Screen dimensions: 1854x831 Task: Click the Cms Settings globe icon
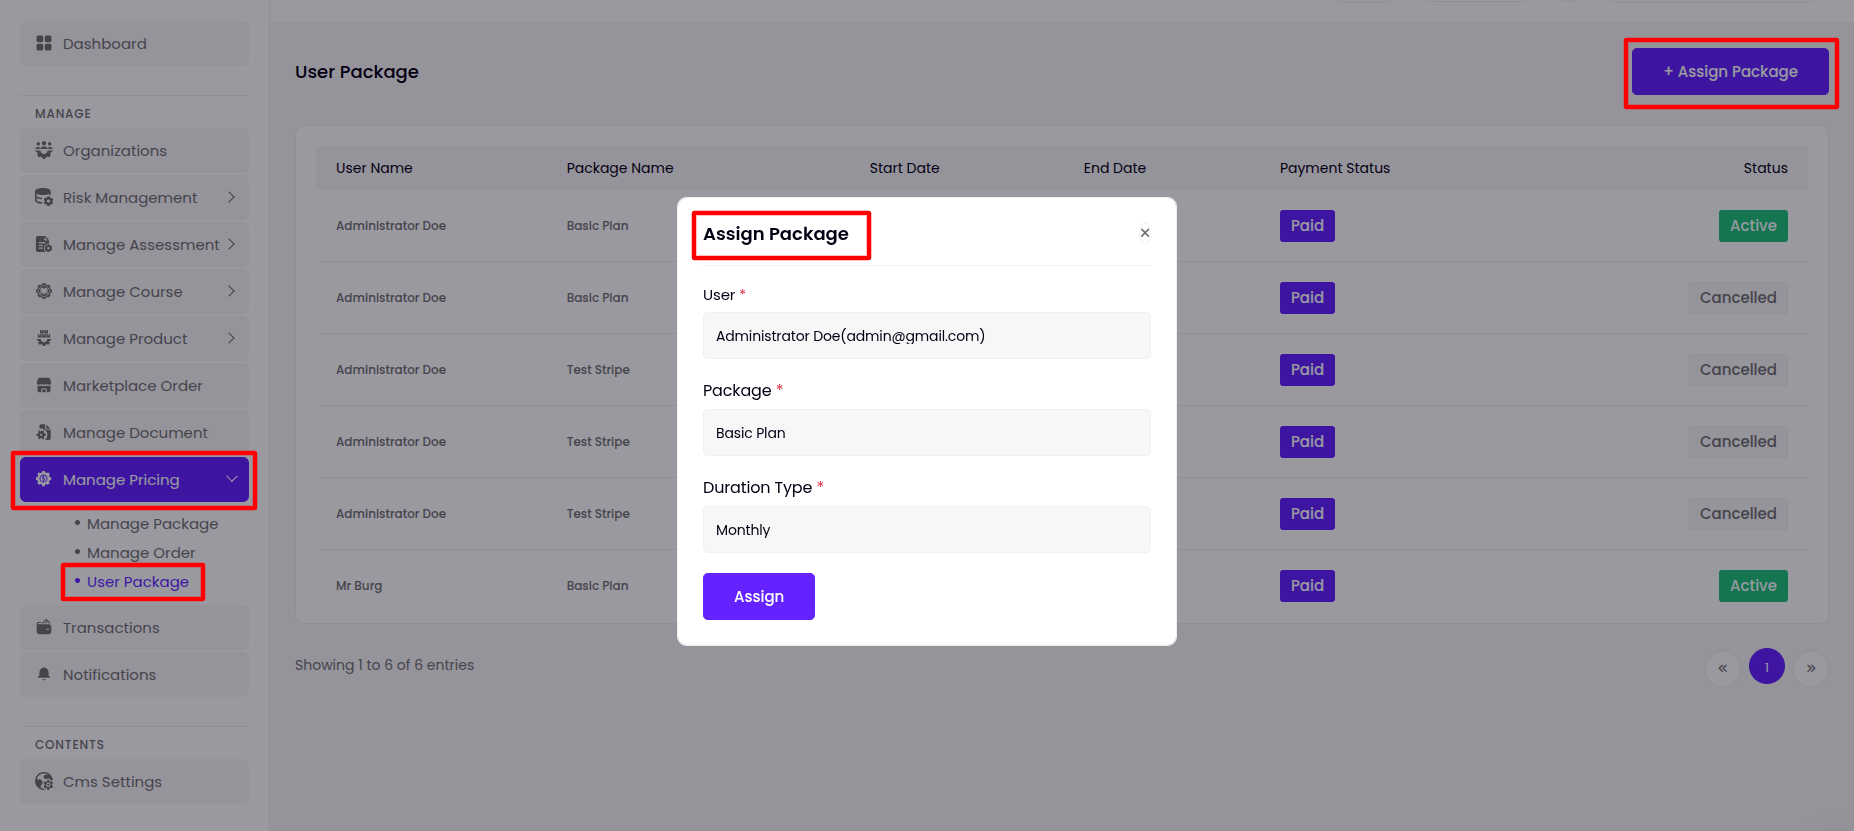pyautogui.click(x=44, y=781)
